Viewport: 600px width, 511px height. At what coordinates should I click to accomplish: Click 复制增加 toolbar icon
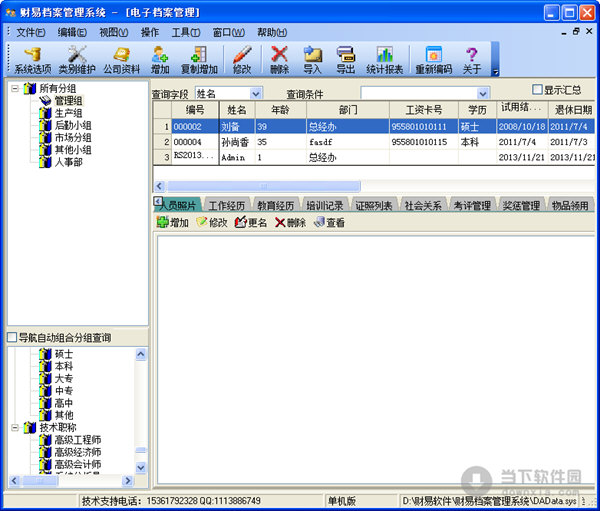[199, 60]
